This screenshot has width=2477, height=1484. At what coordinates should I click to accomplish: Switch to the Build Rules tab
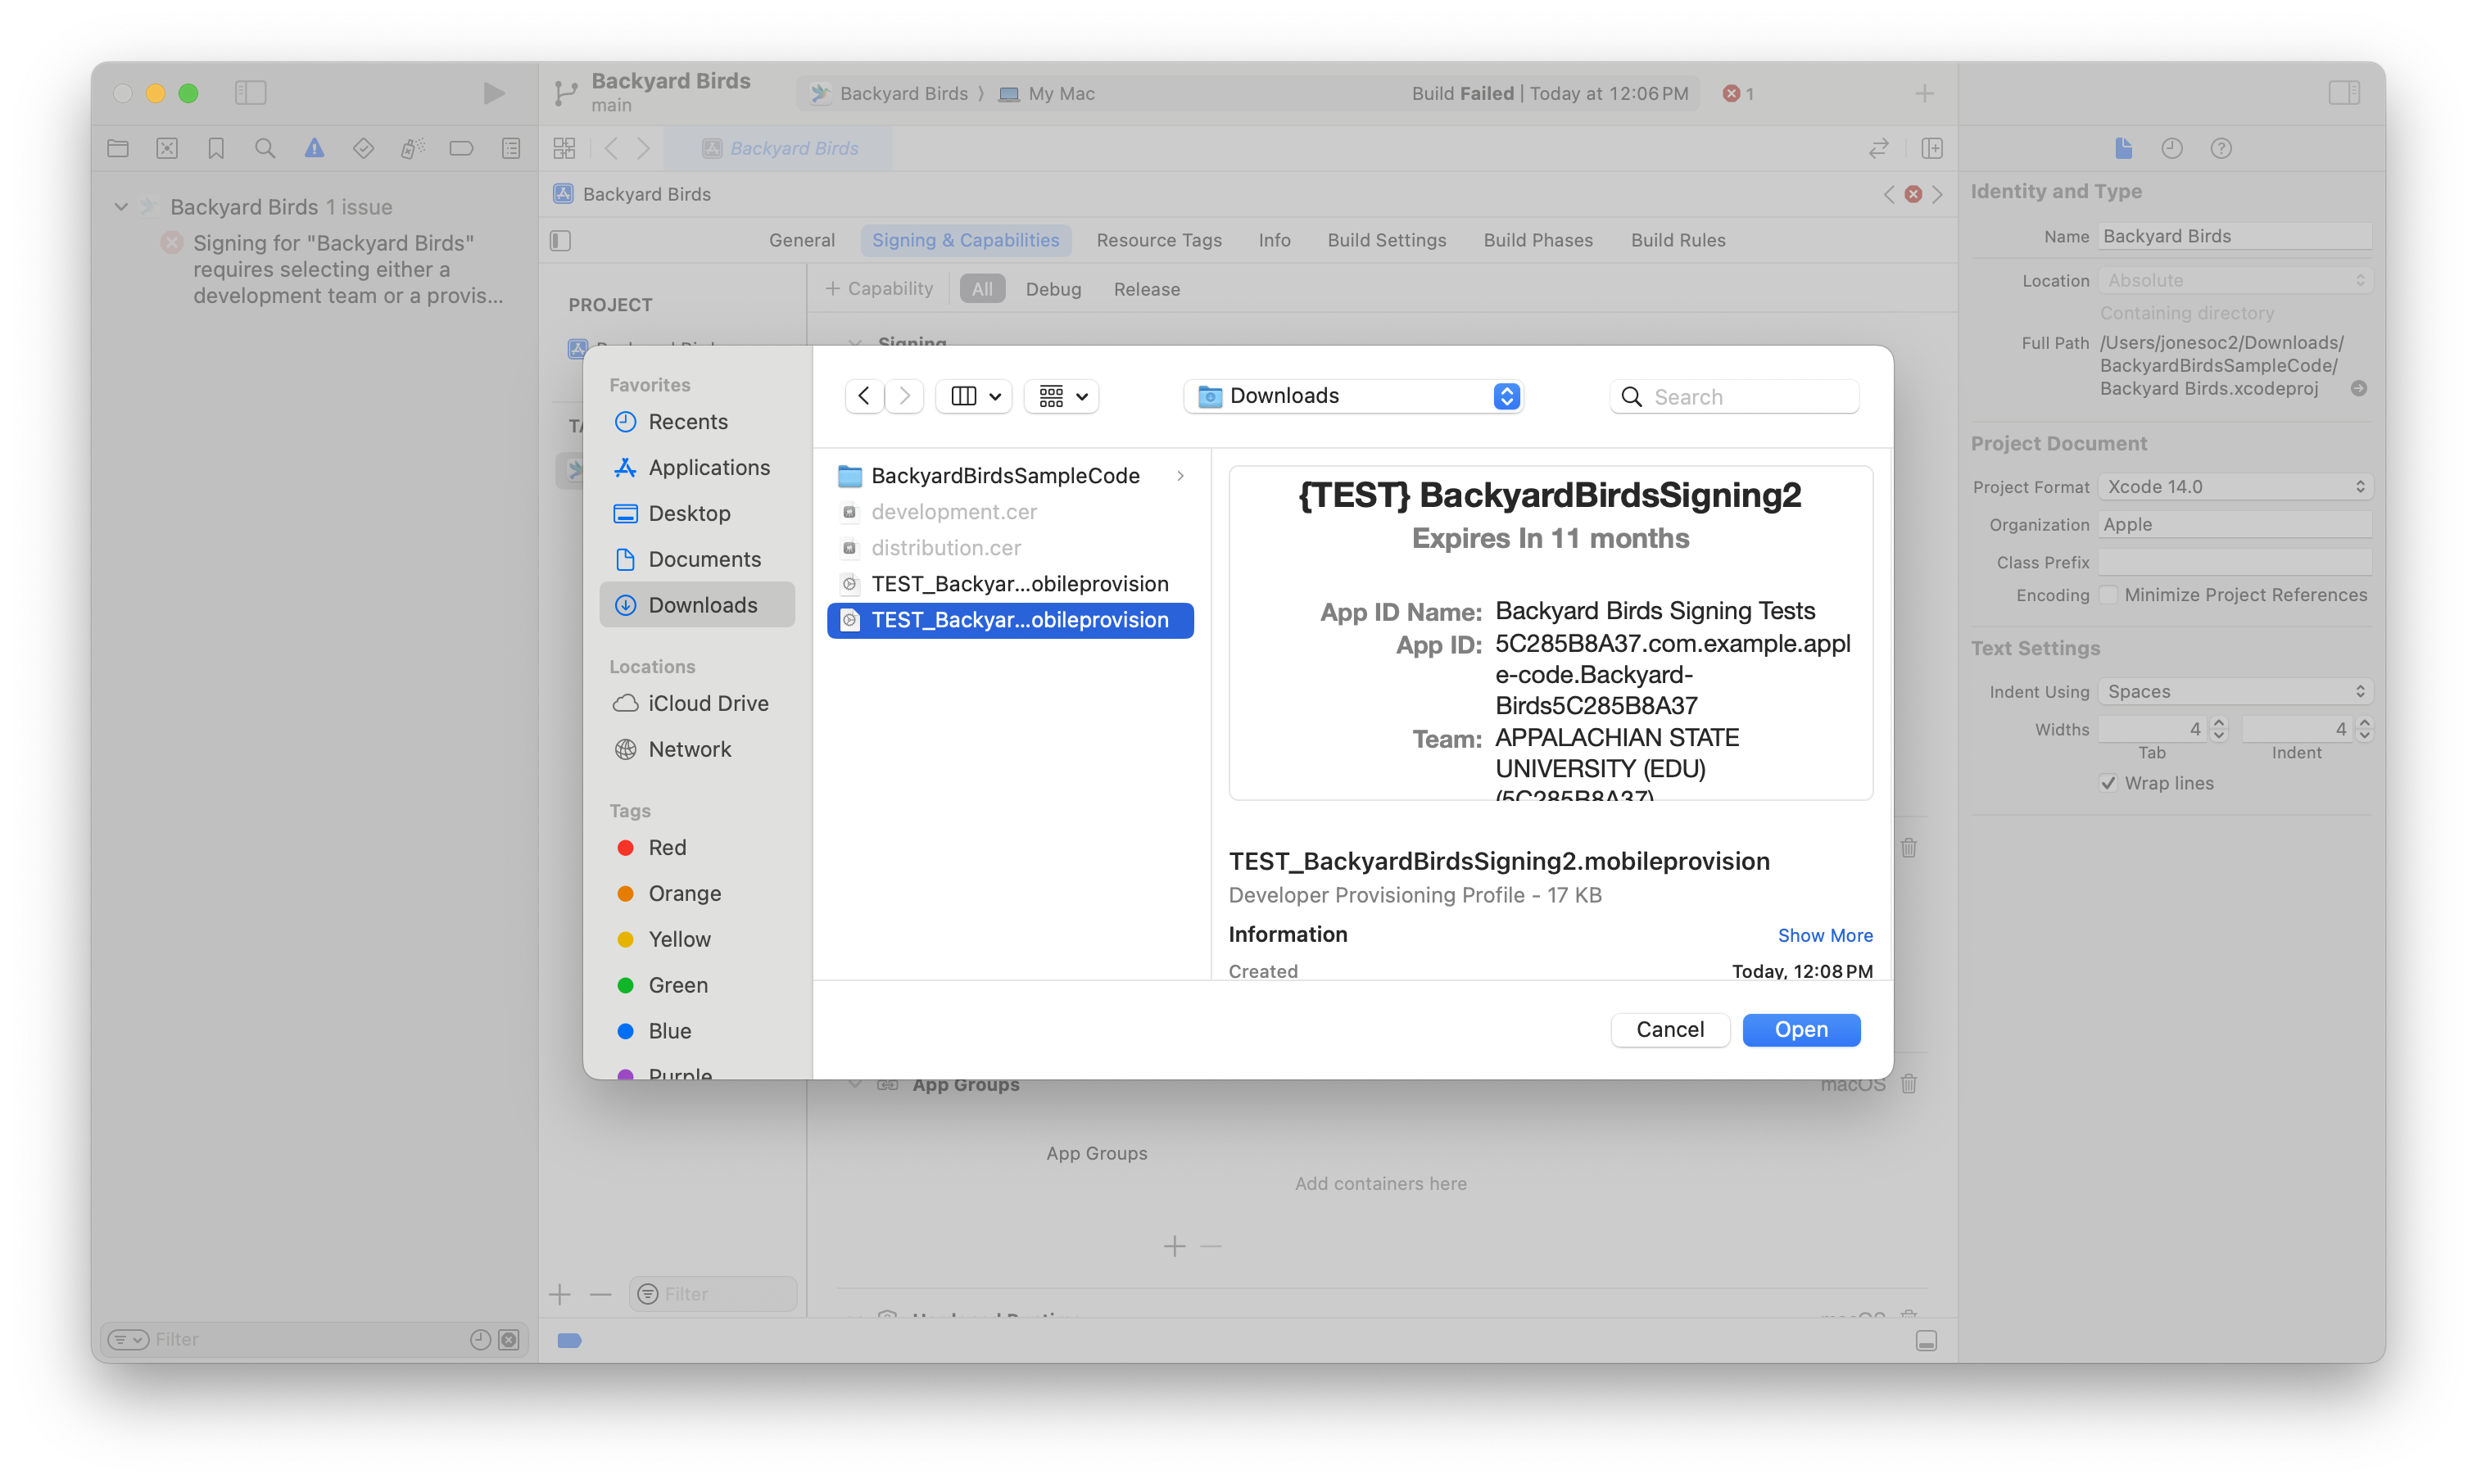pos(1679,240)
